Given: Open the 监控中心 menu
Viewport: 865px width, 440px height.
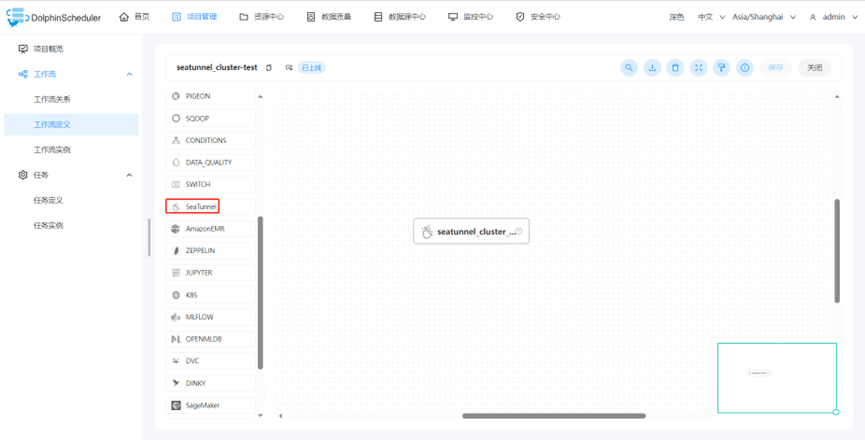Looking at the screenshot, I should [x=471, y=17].
